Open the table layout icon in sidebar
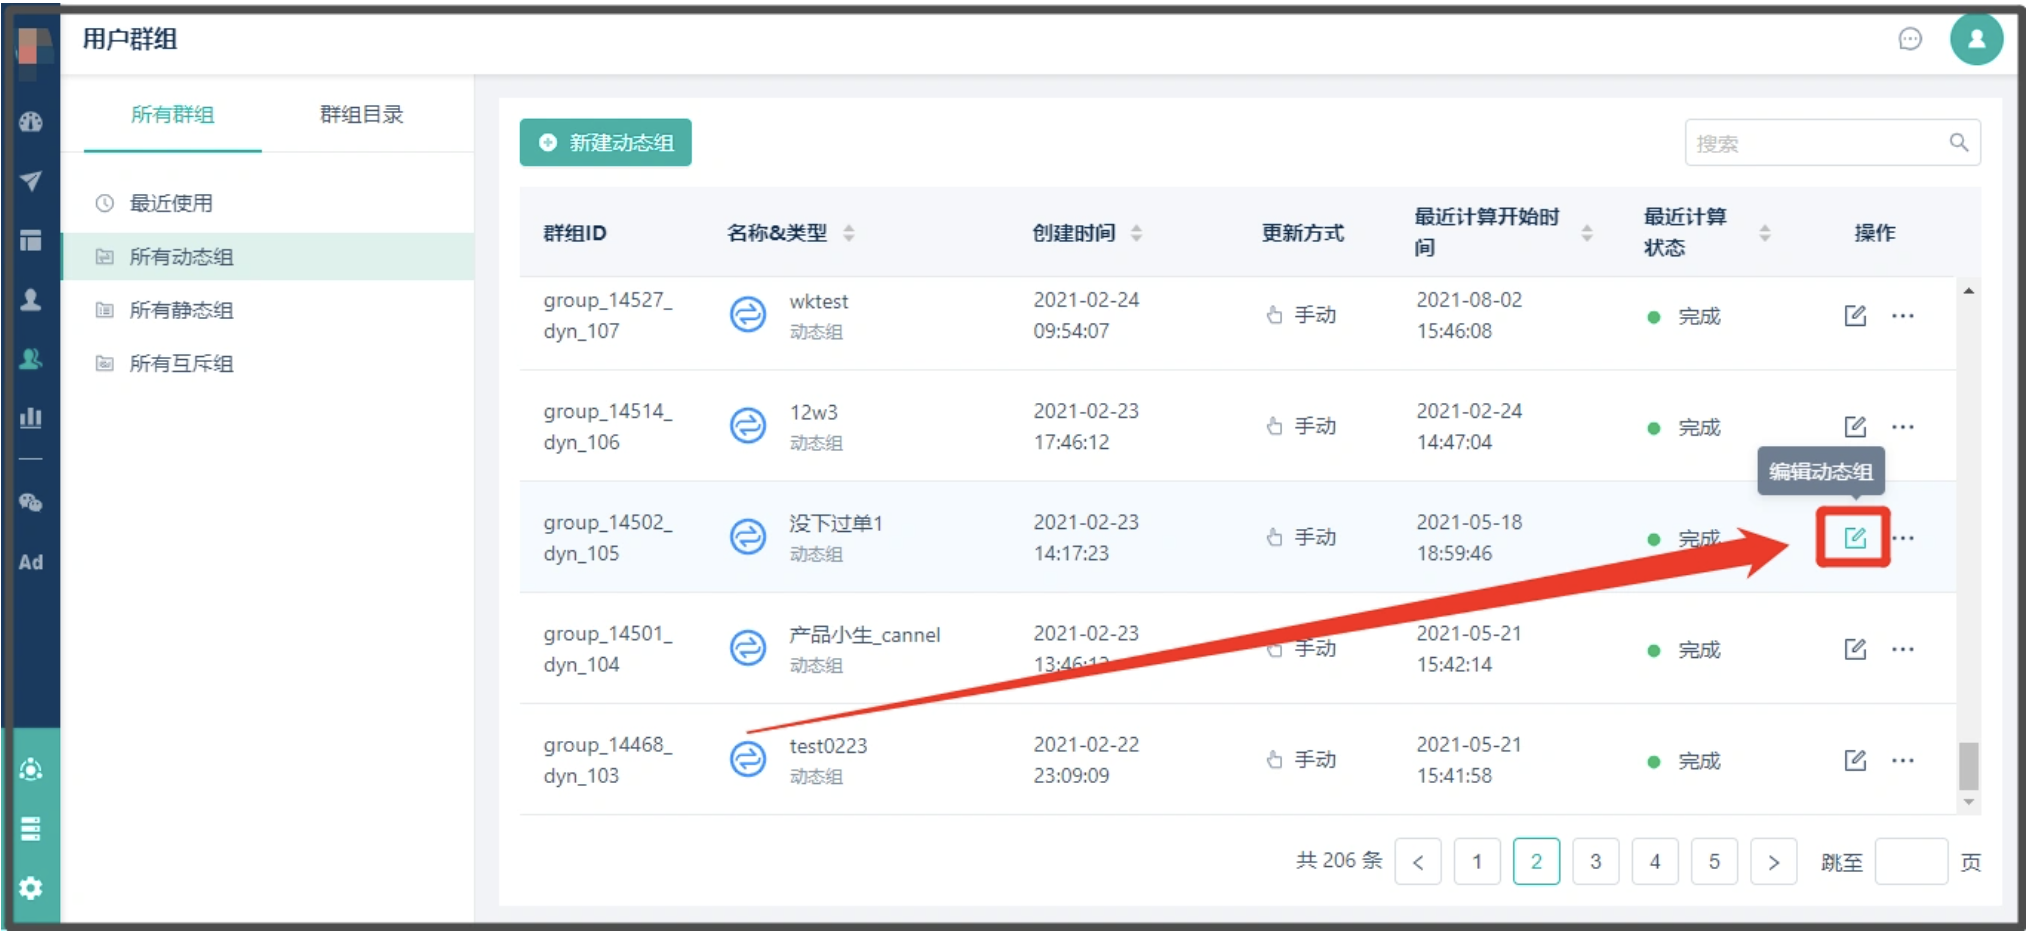Viewport: 2028px width, 932px height. (x=31, y=240)
